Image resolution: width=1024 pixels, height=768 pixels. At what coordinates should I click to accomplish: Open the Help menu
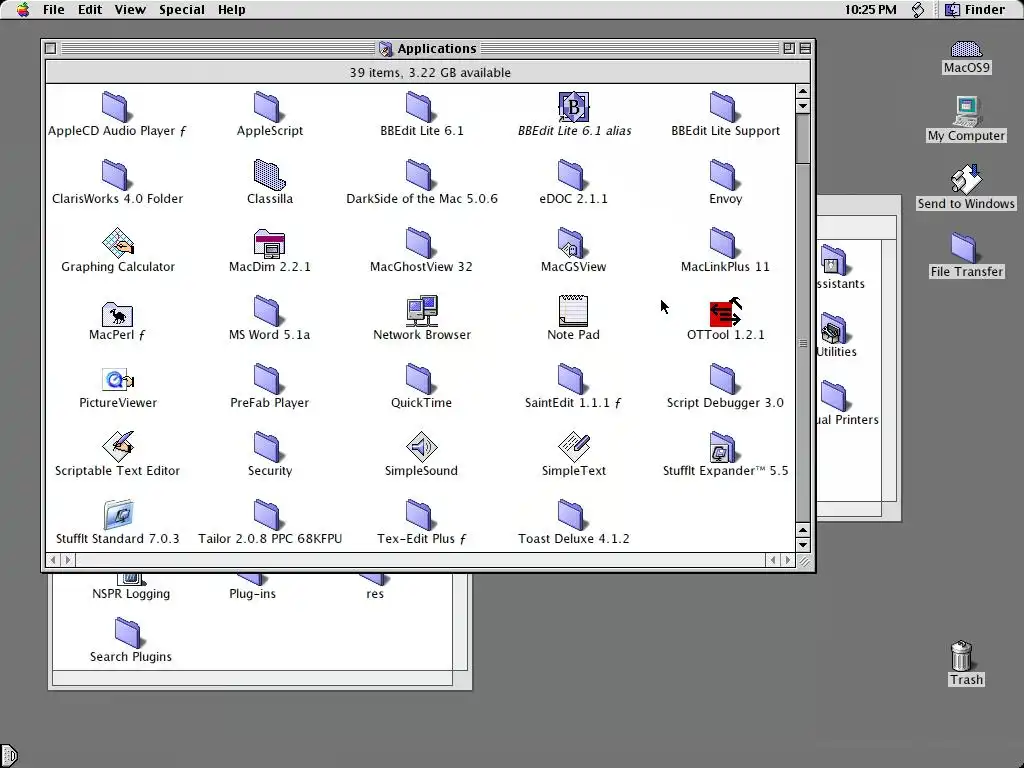click(x=231, y=10)
